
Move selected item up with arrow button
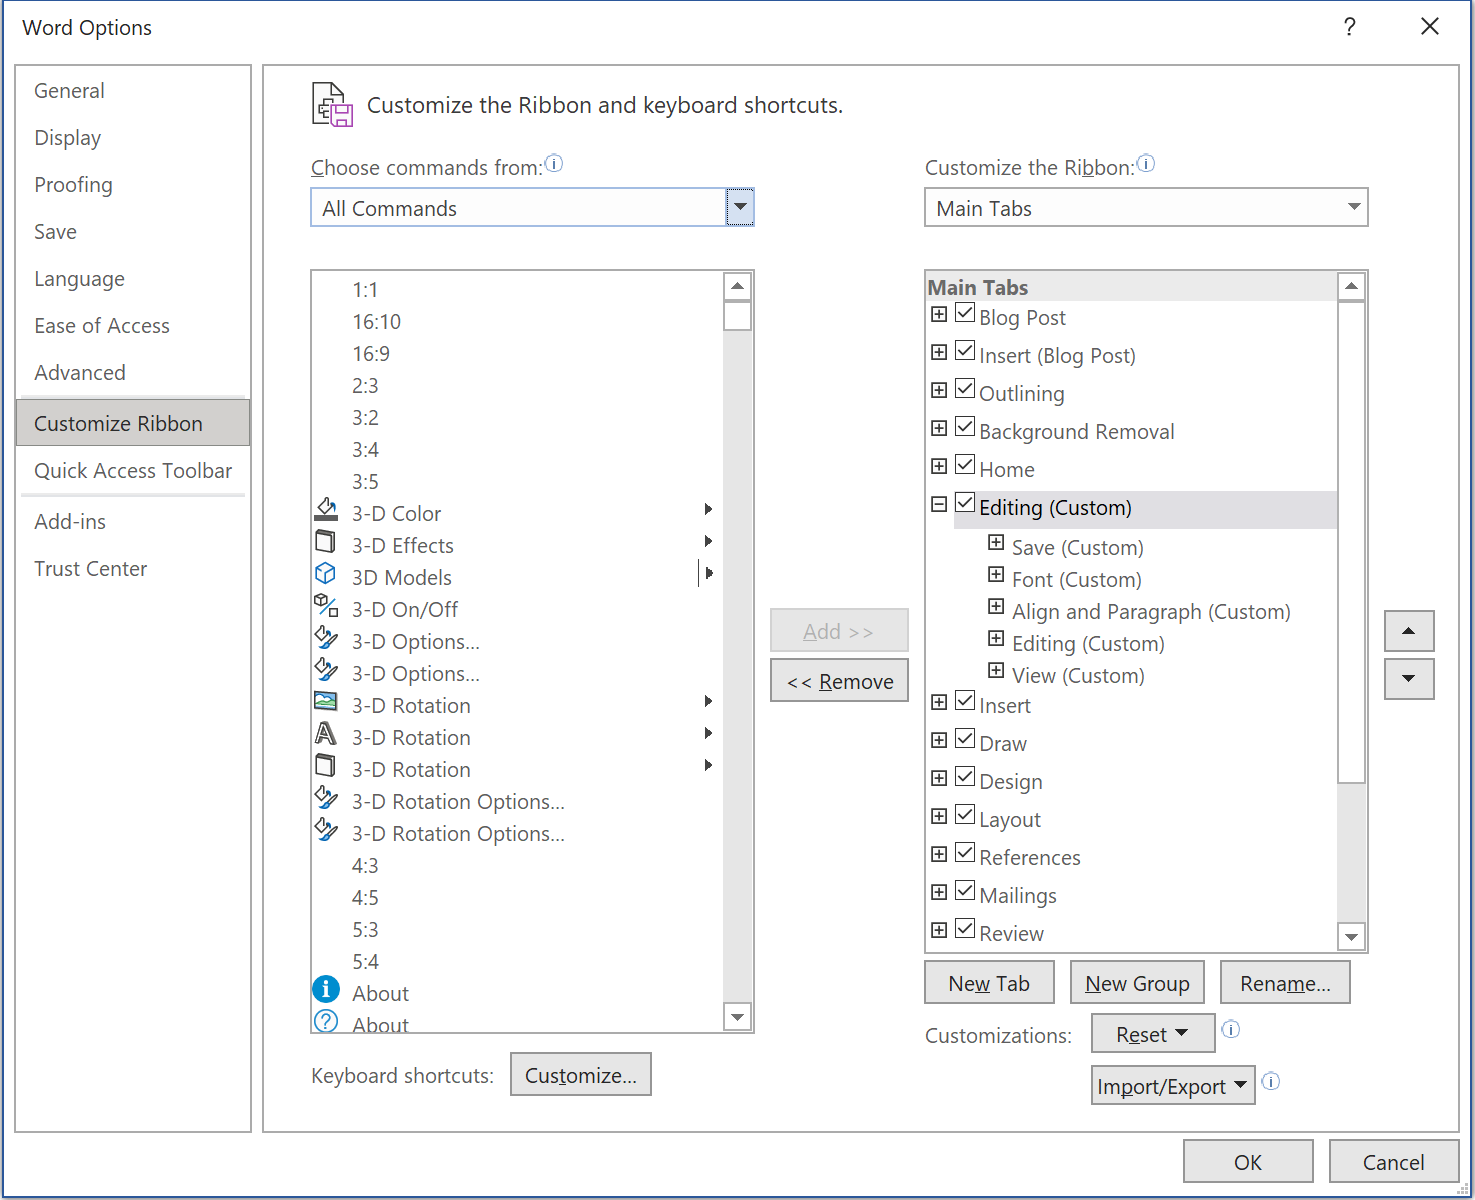[x=1409, y=631]
